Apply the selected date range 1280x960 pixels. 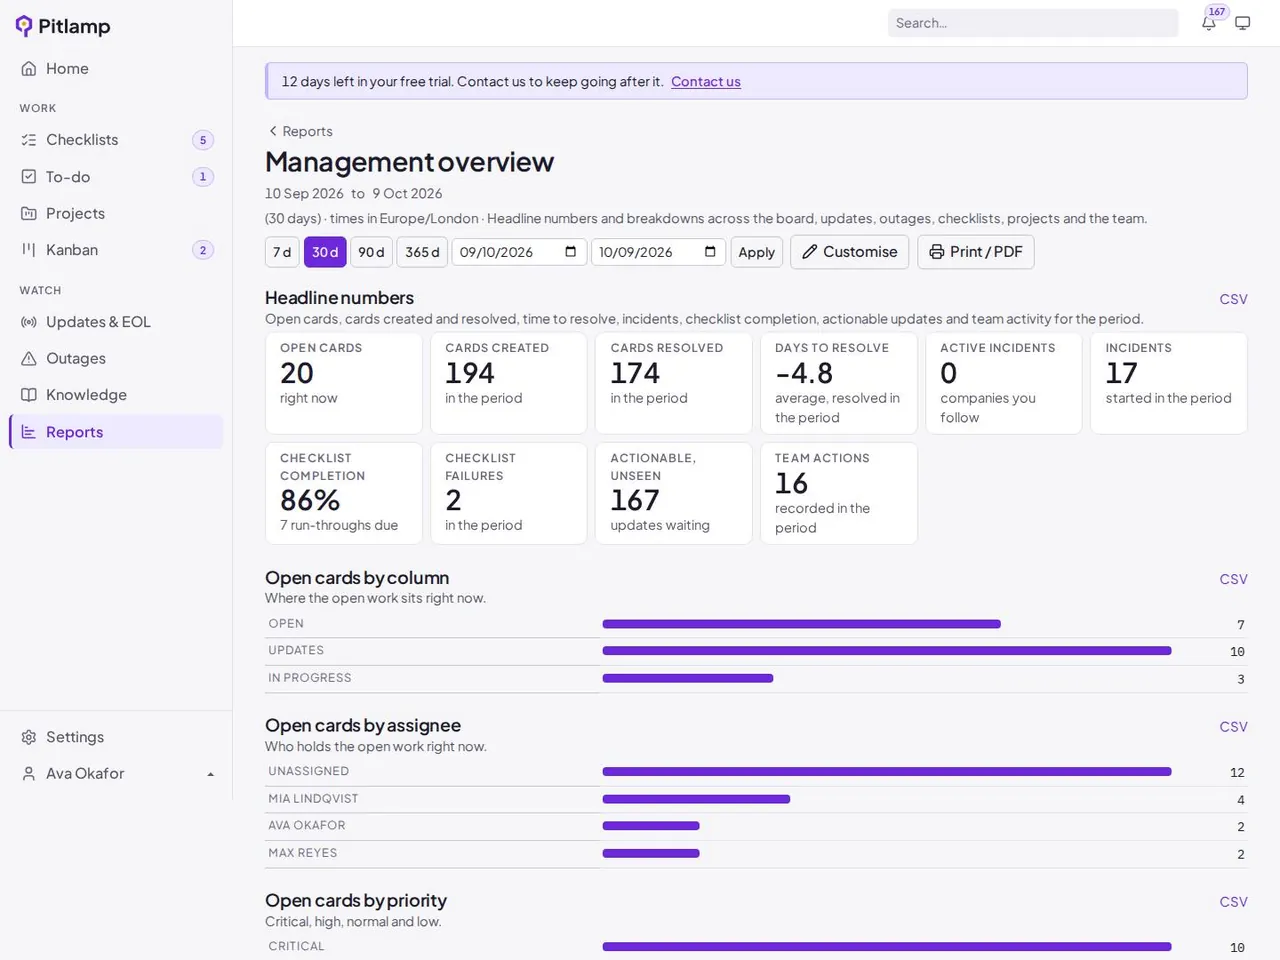tap(757, 252)
